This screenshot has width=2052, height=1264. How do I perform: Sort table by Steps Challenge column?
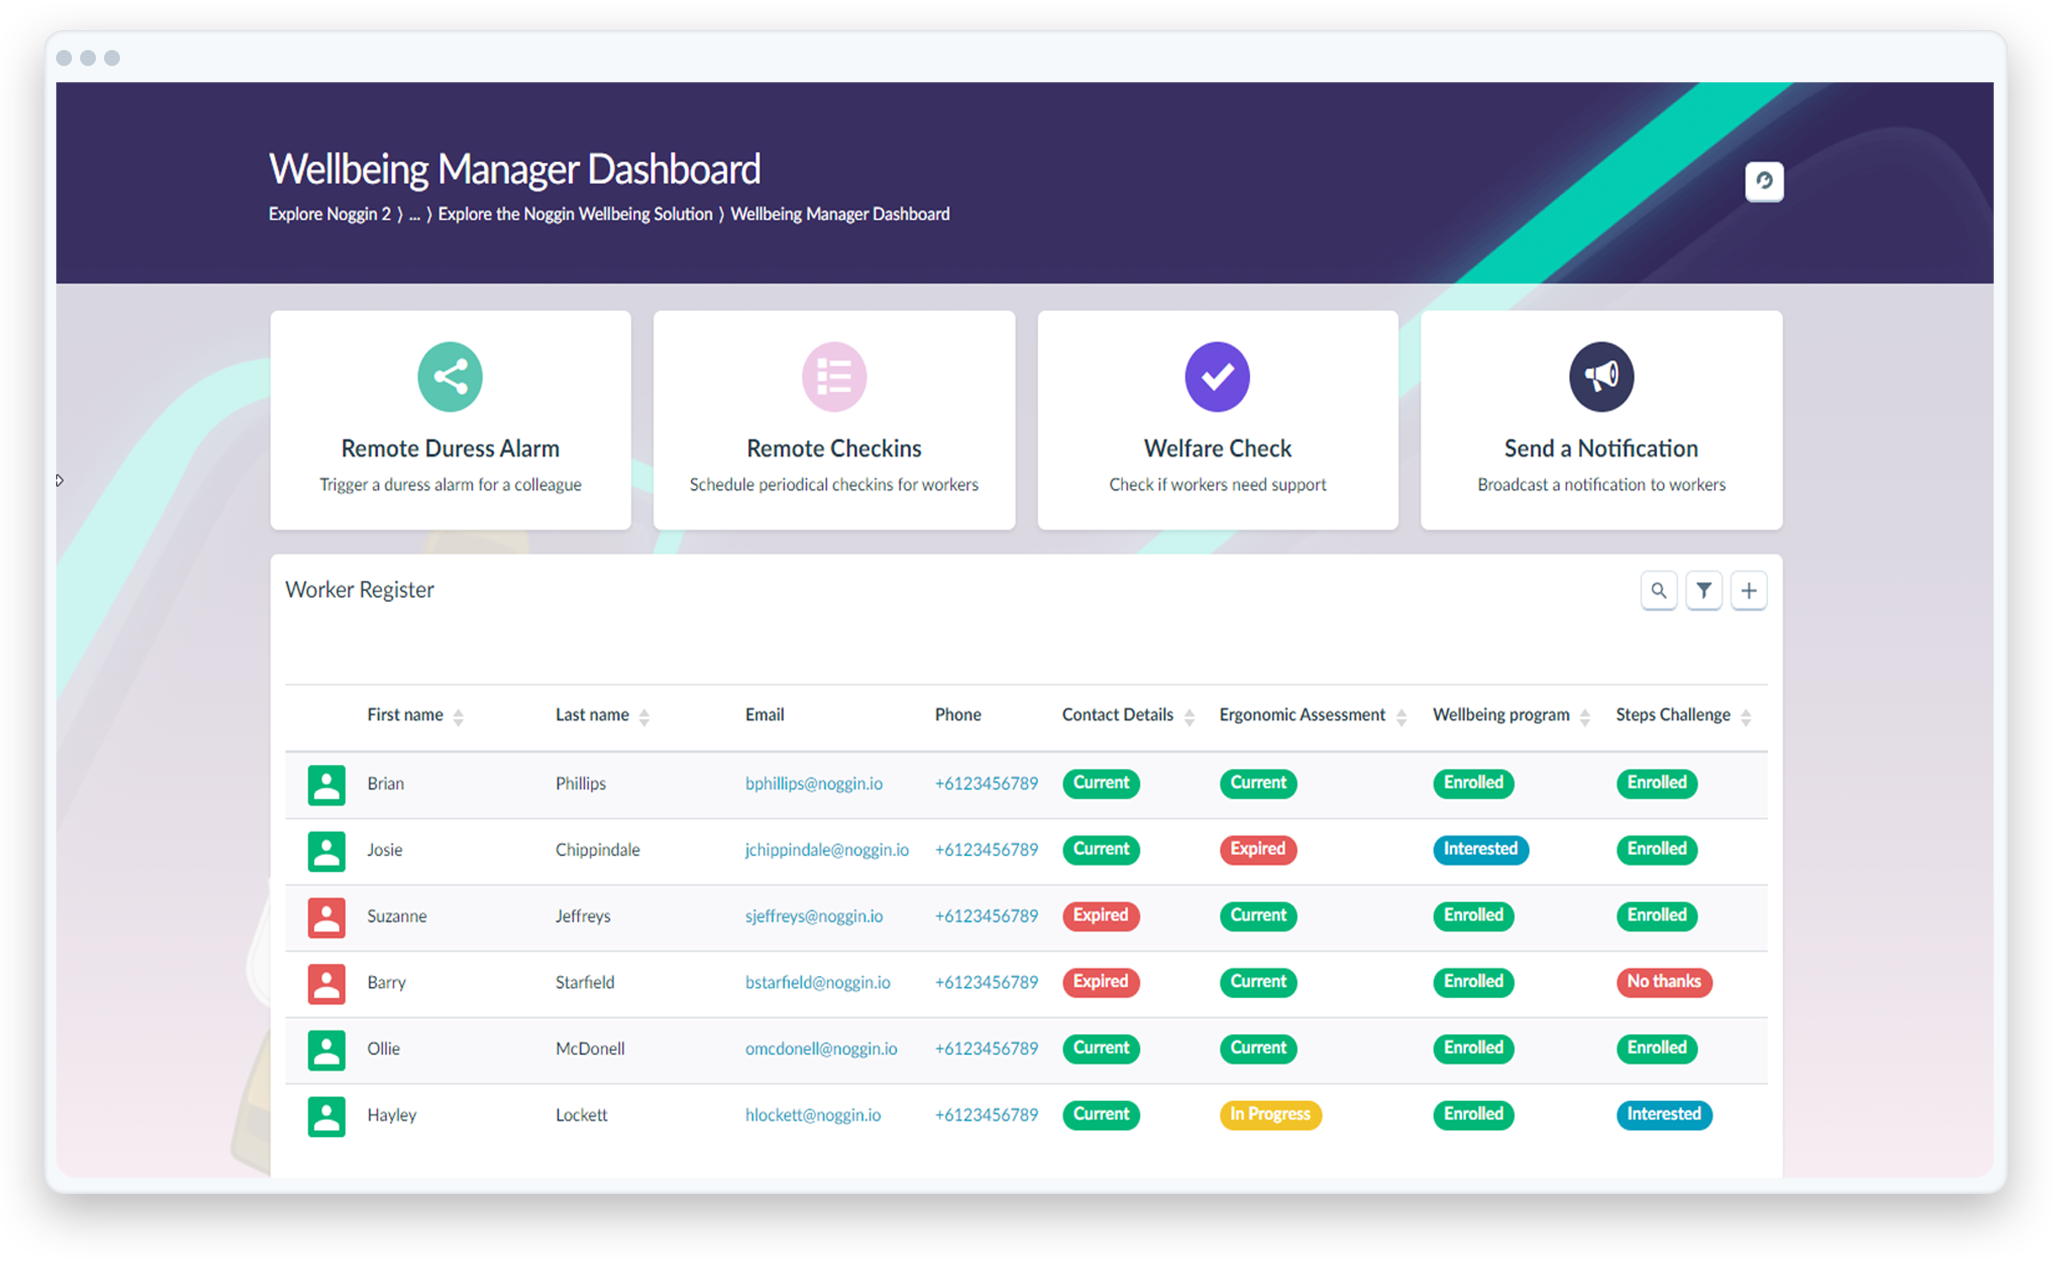1745,717
